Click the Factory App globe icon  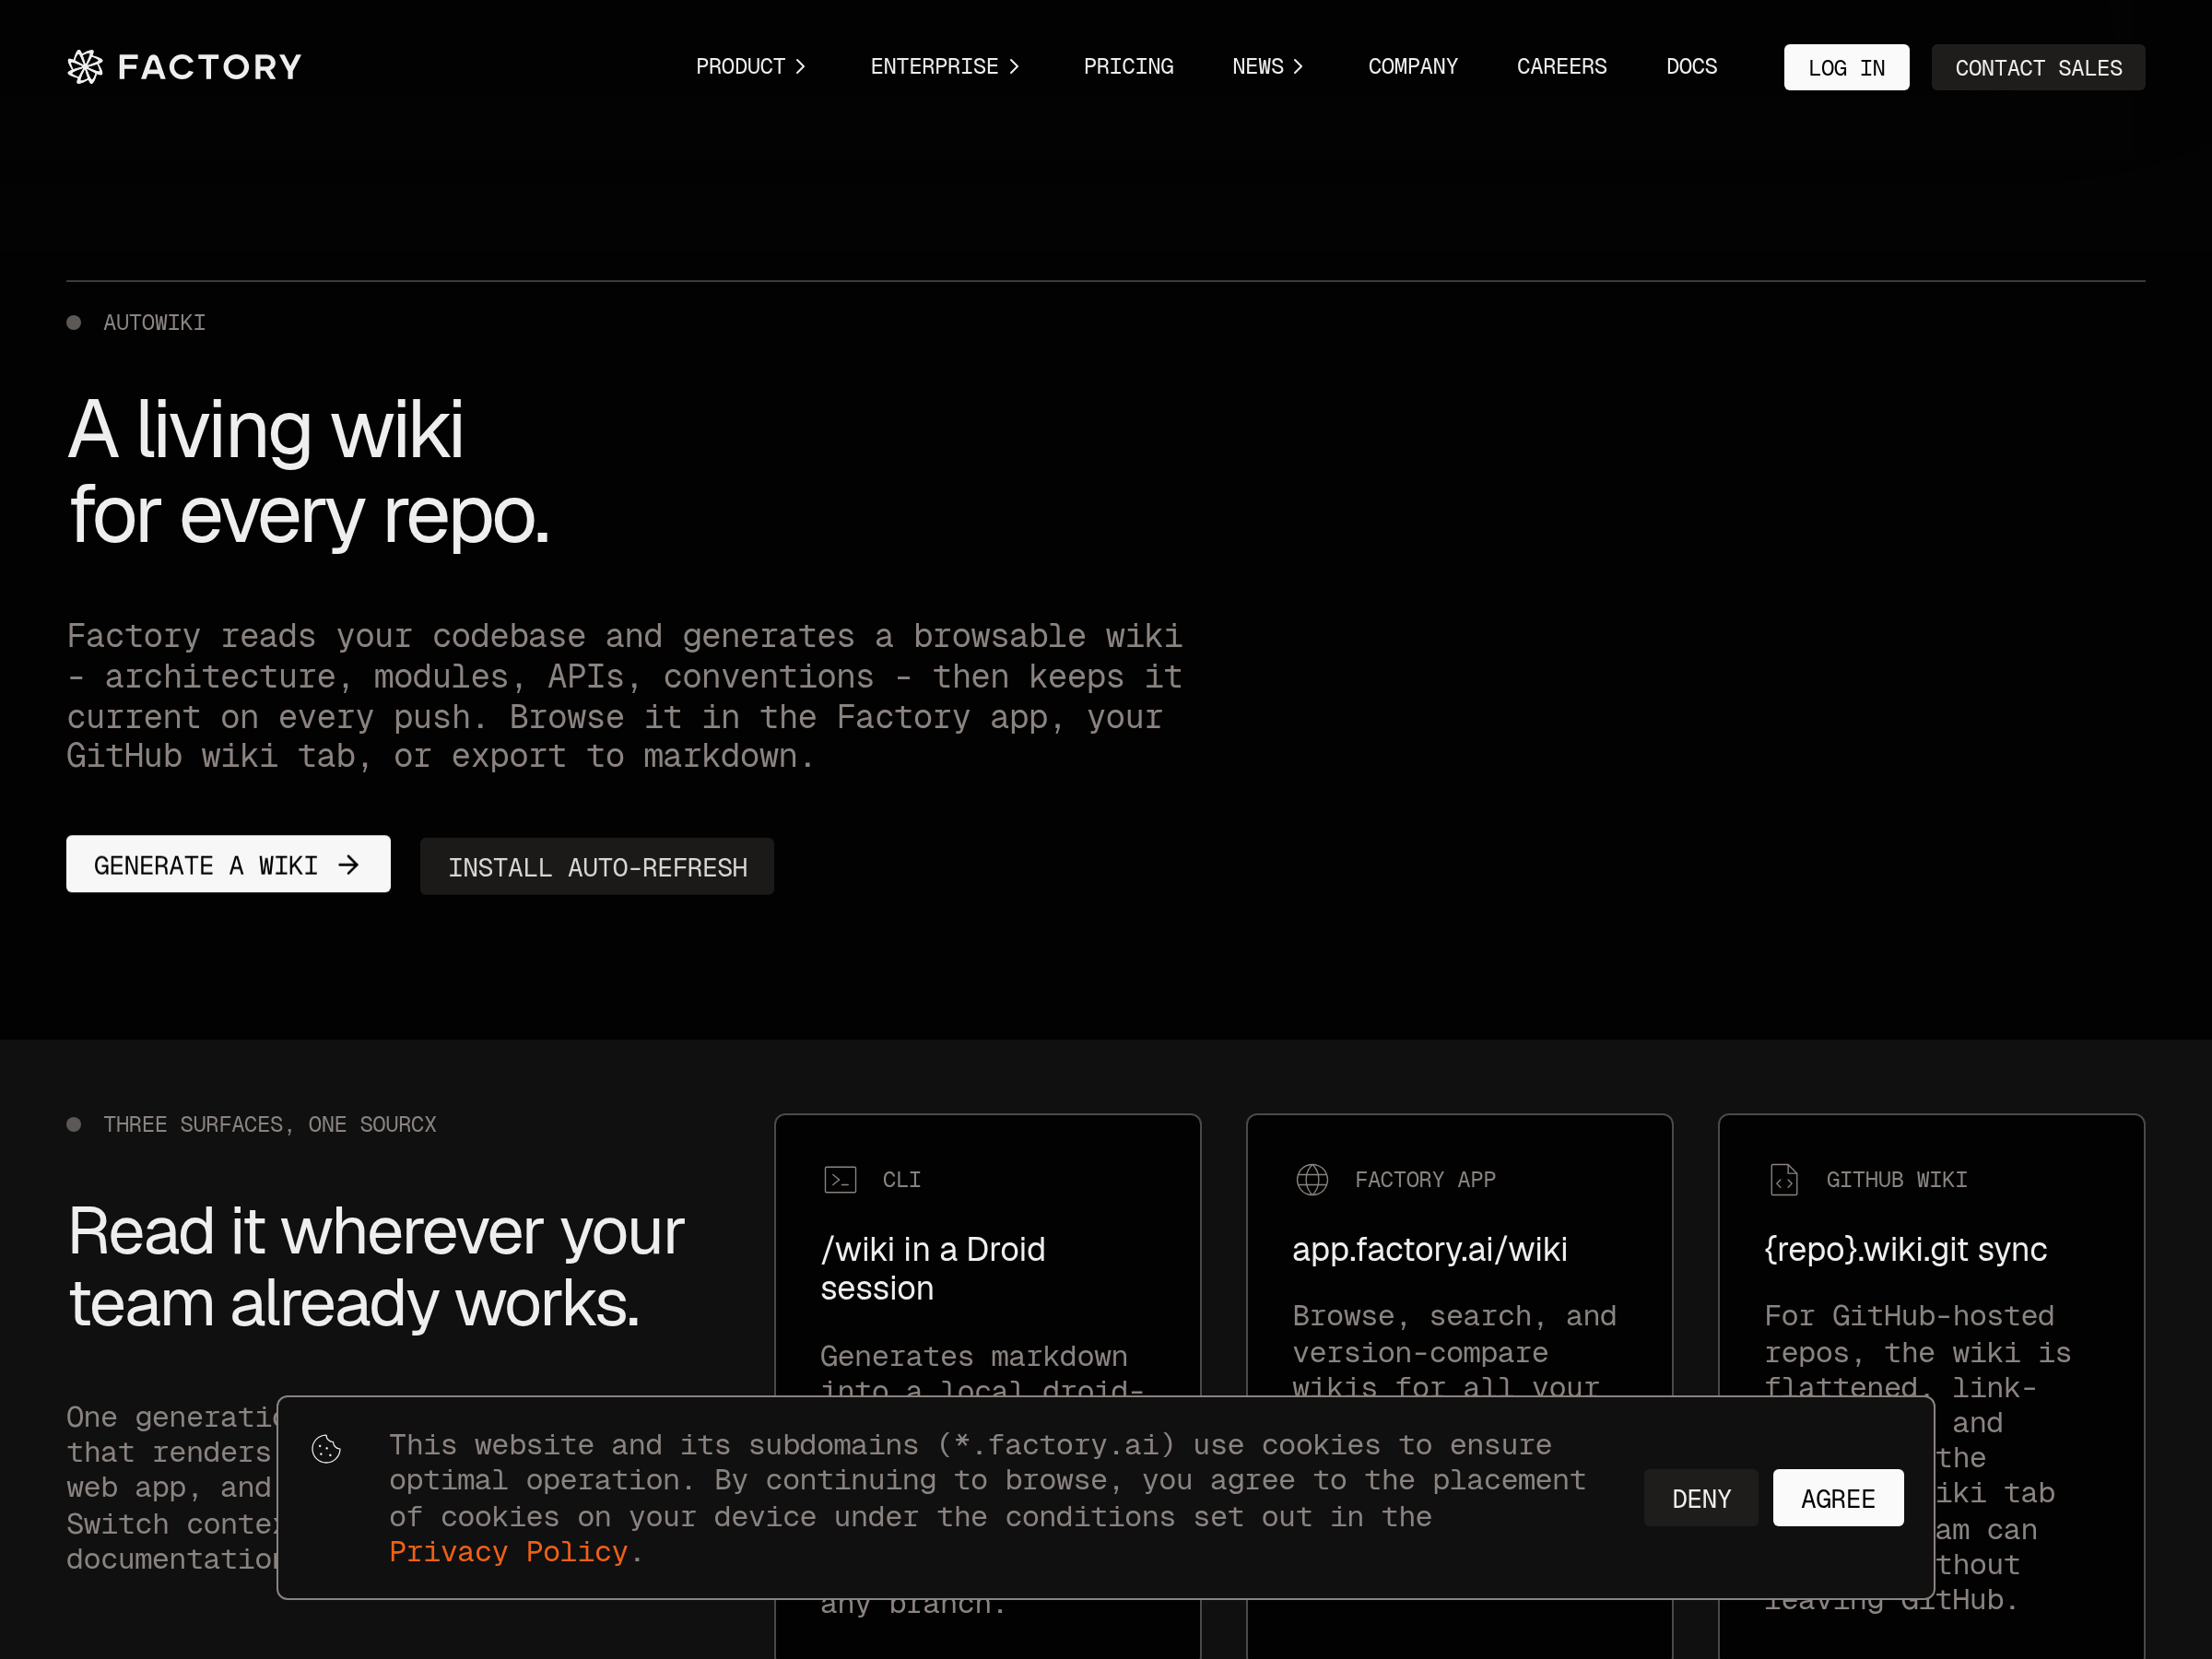coord(1312,1180)
